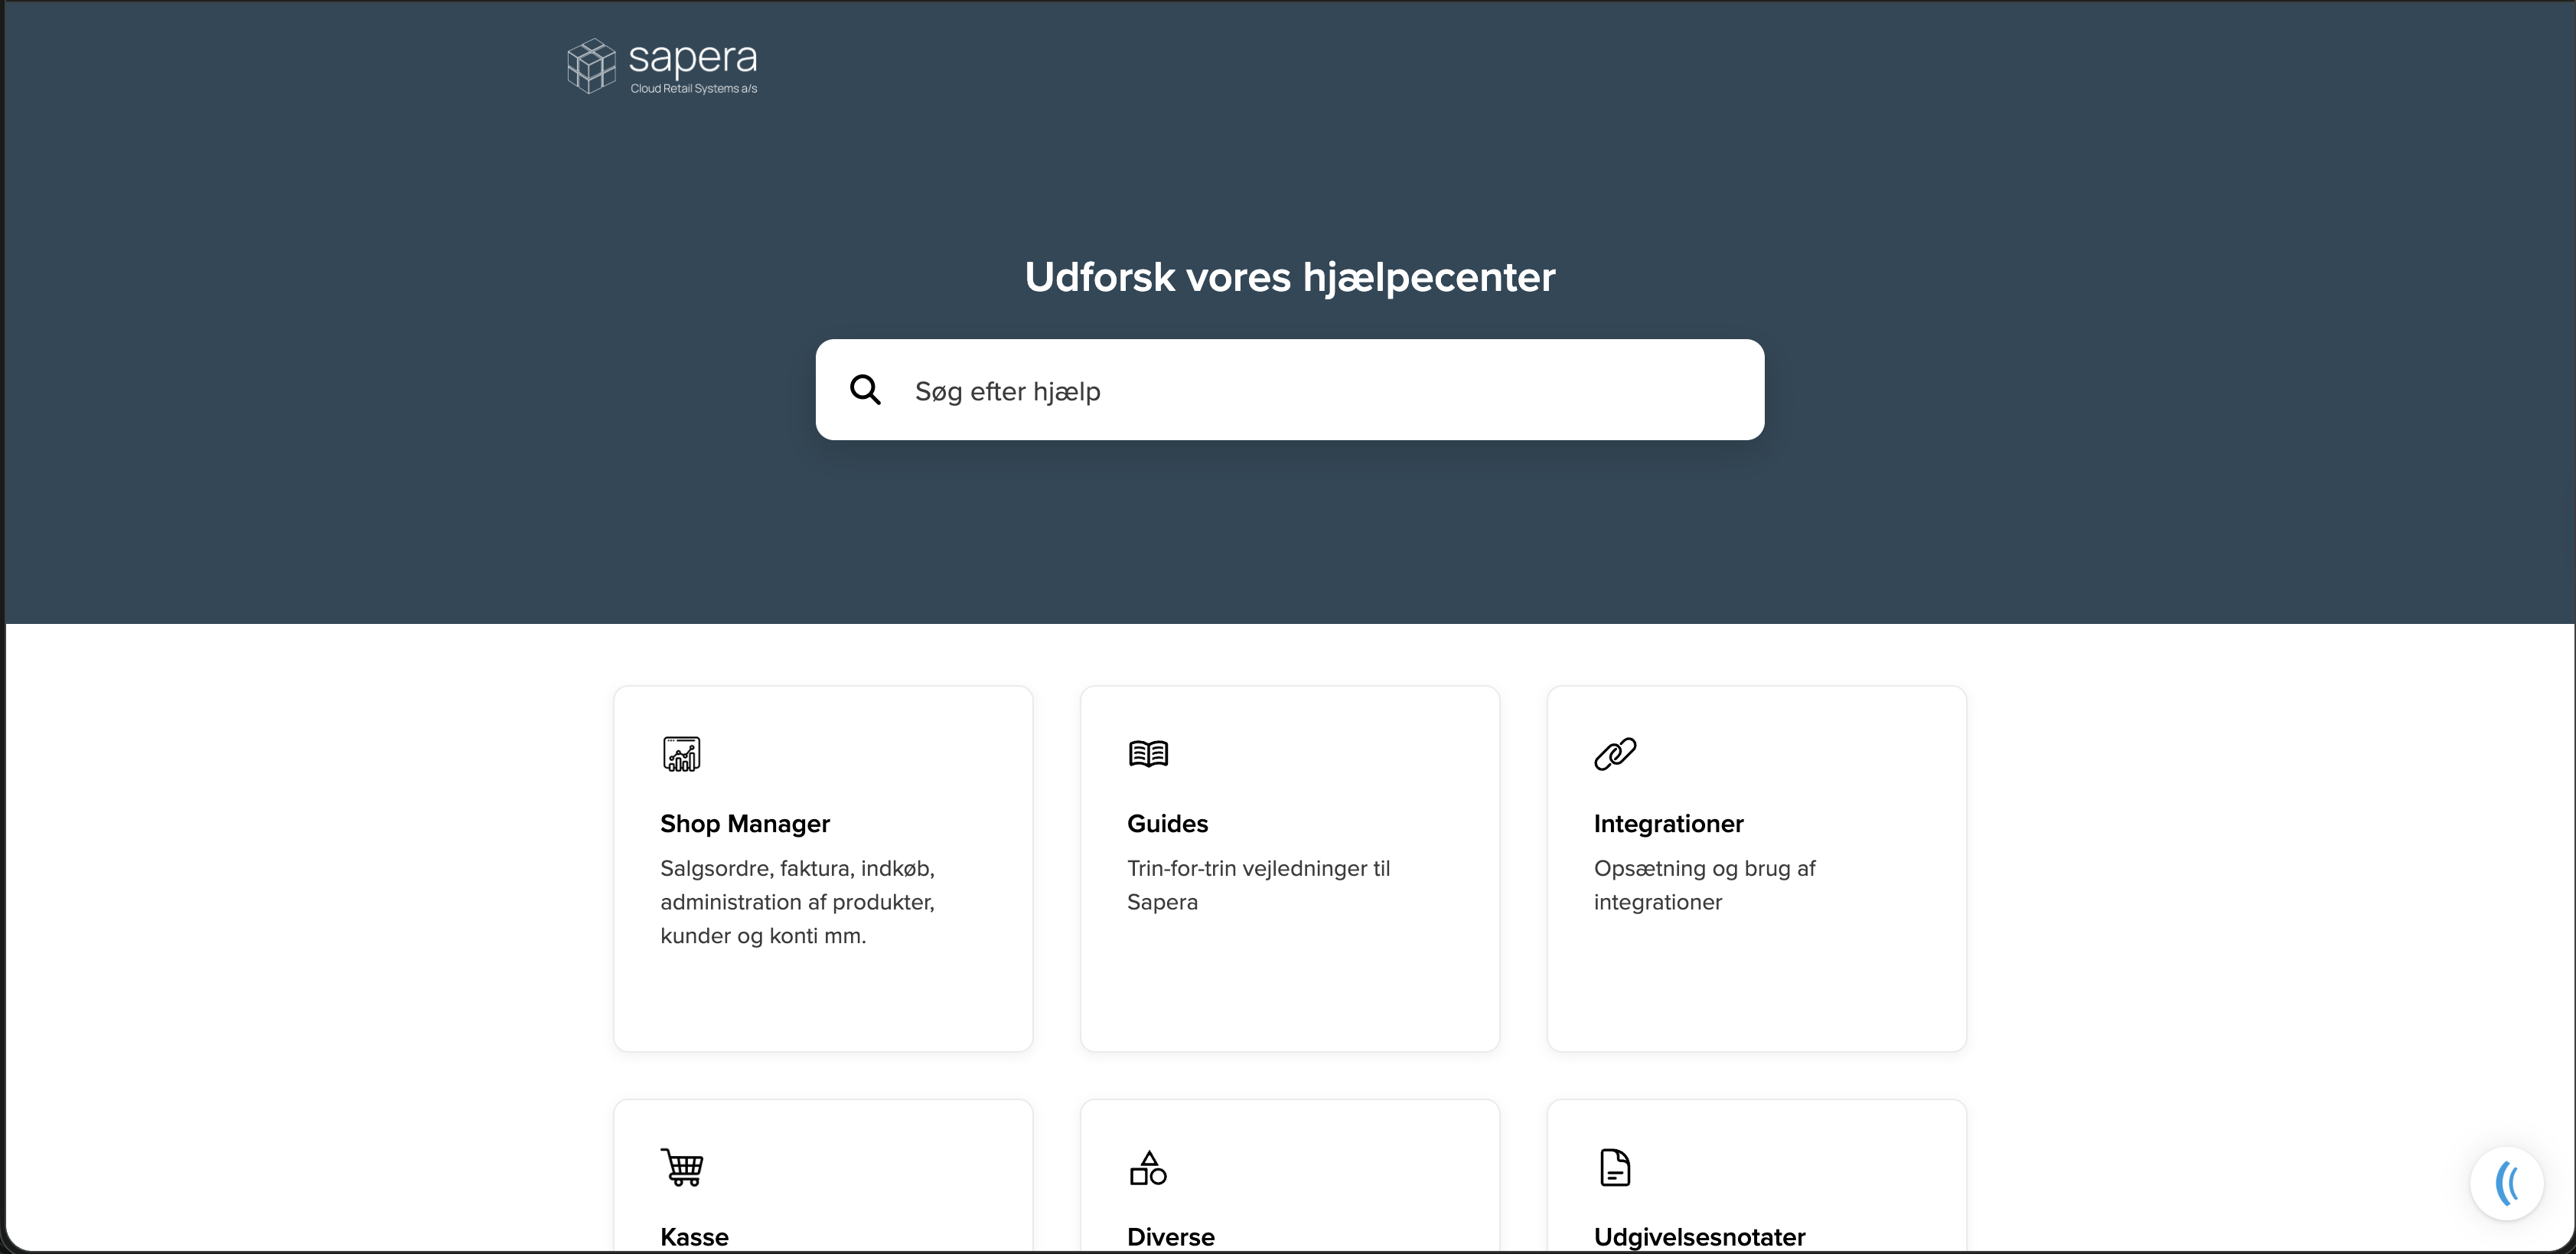Click the Kasse shopping cart icon

[682, 1167]
